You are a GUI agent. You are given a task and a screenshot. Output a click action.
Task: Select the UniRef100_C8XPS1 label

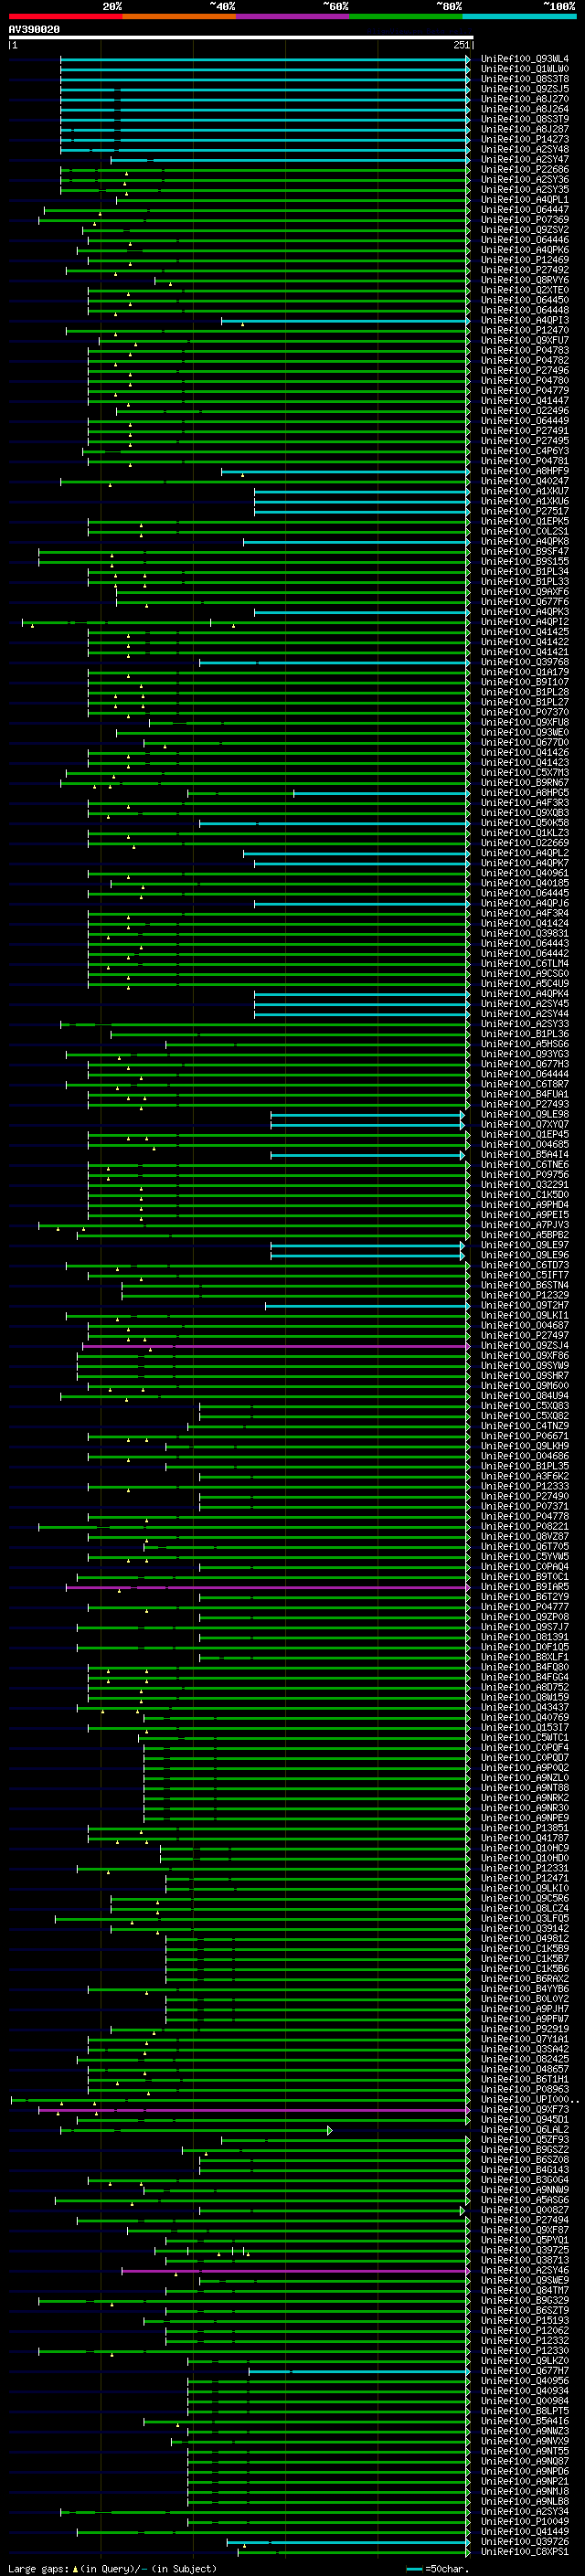pyautogui.click(x=525, y=2552)
